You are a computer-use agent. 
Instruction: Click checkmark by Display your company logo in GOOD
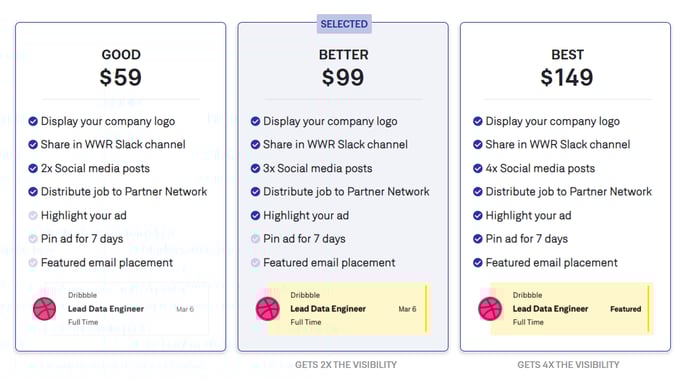point(33,121)
